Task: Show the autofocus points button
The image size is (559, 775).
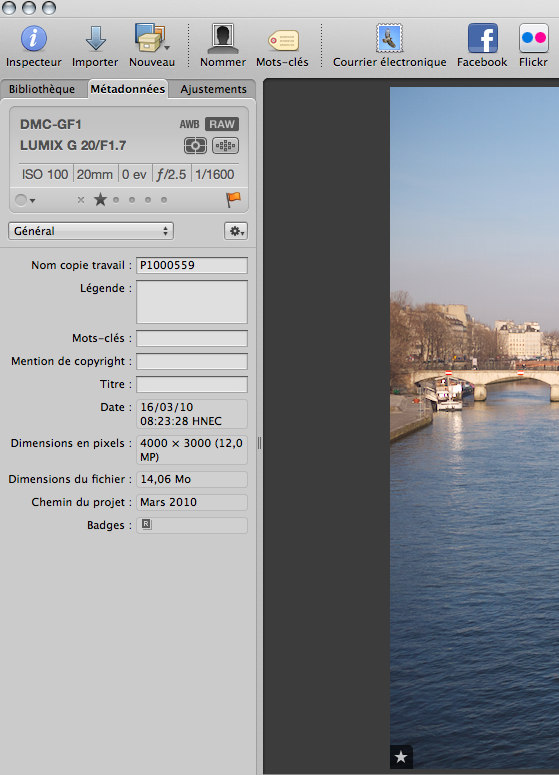Action: (225, 145)
